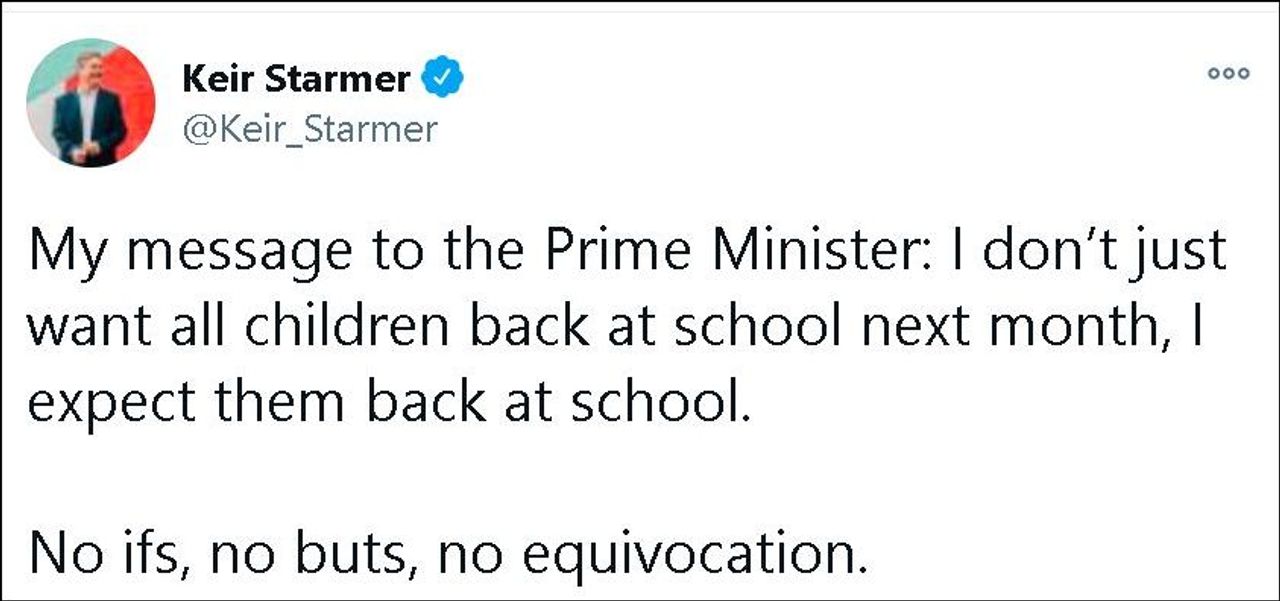
Task: Open the @Keir_Starmer handle link
Action: [309, 129]
